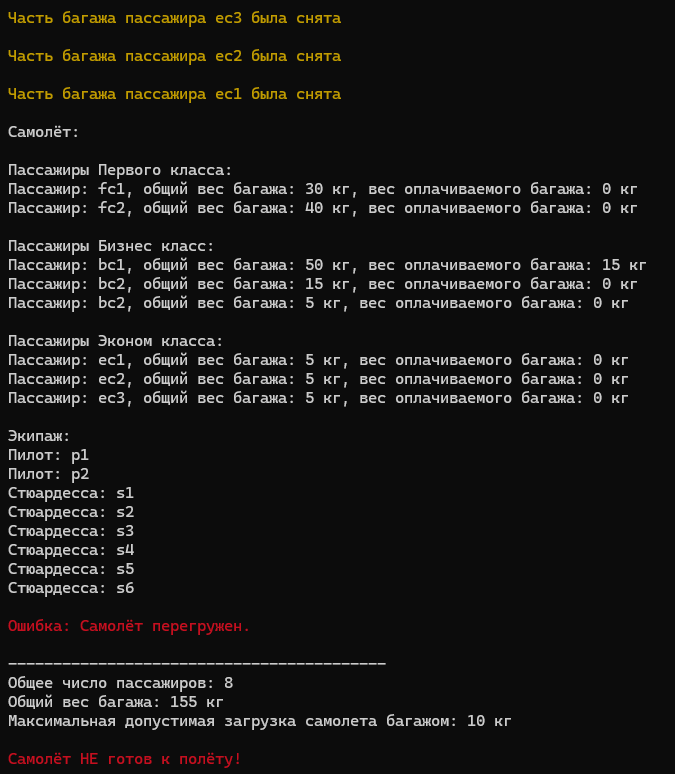This screenshot has height=774, width=675.
Task: Click the yellow message about passenger ec3's baggage
Action: pyautogui.click(x=174, y=18)
